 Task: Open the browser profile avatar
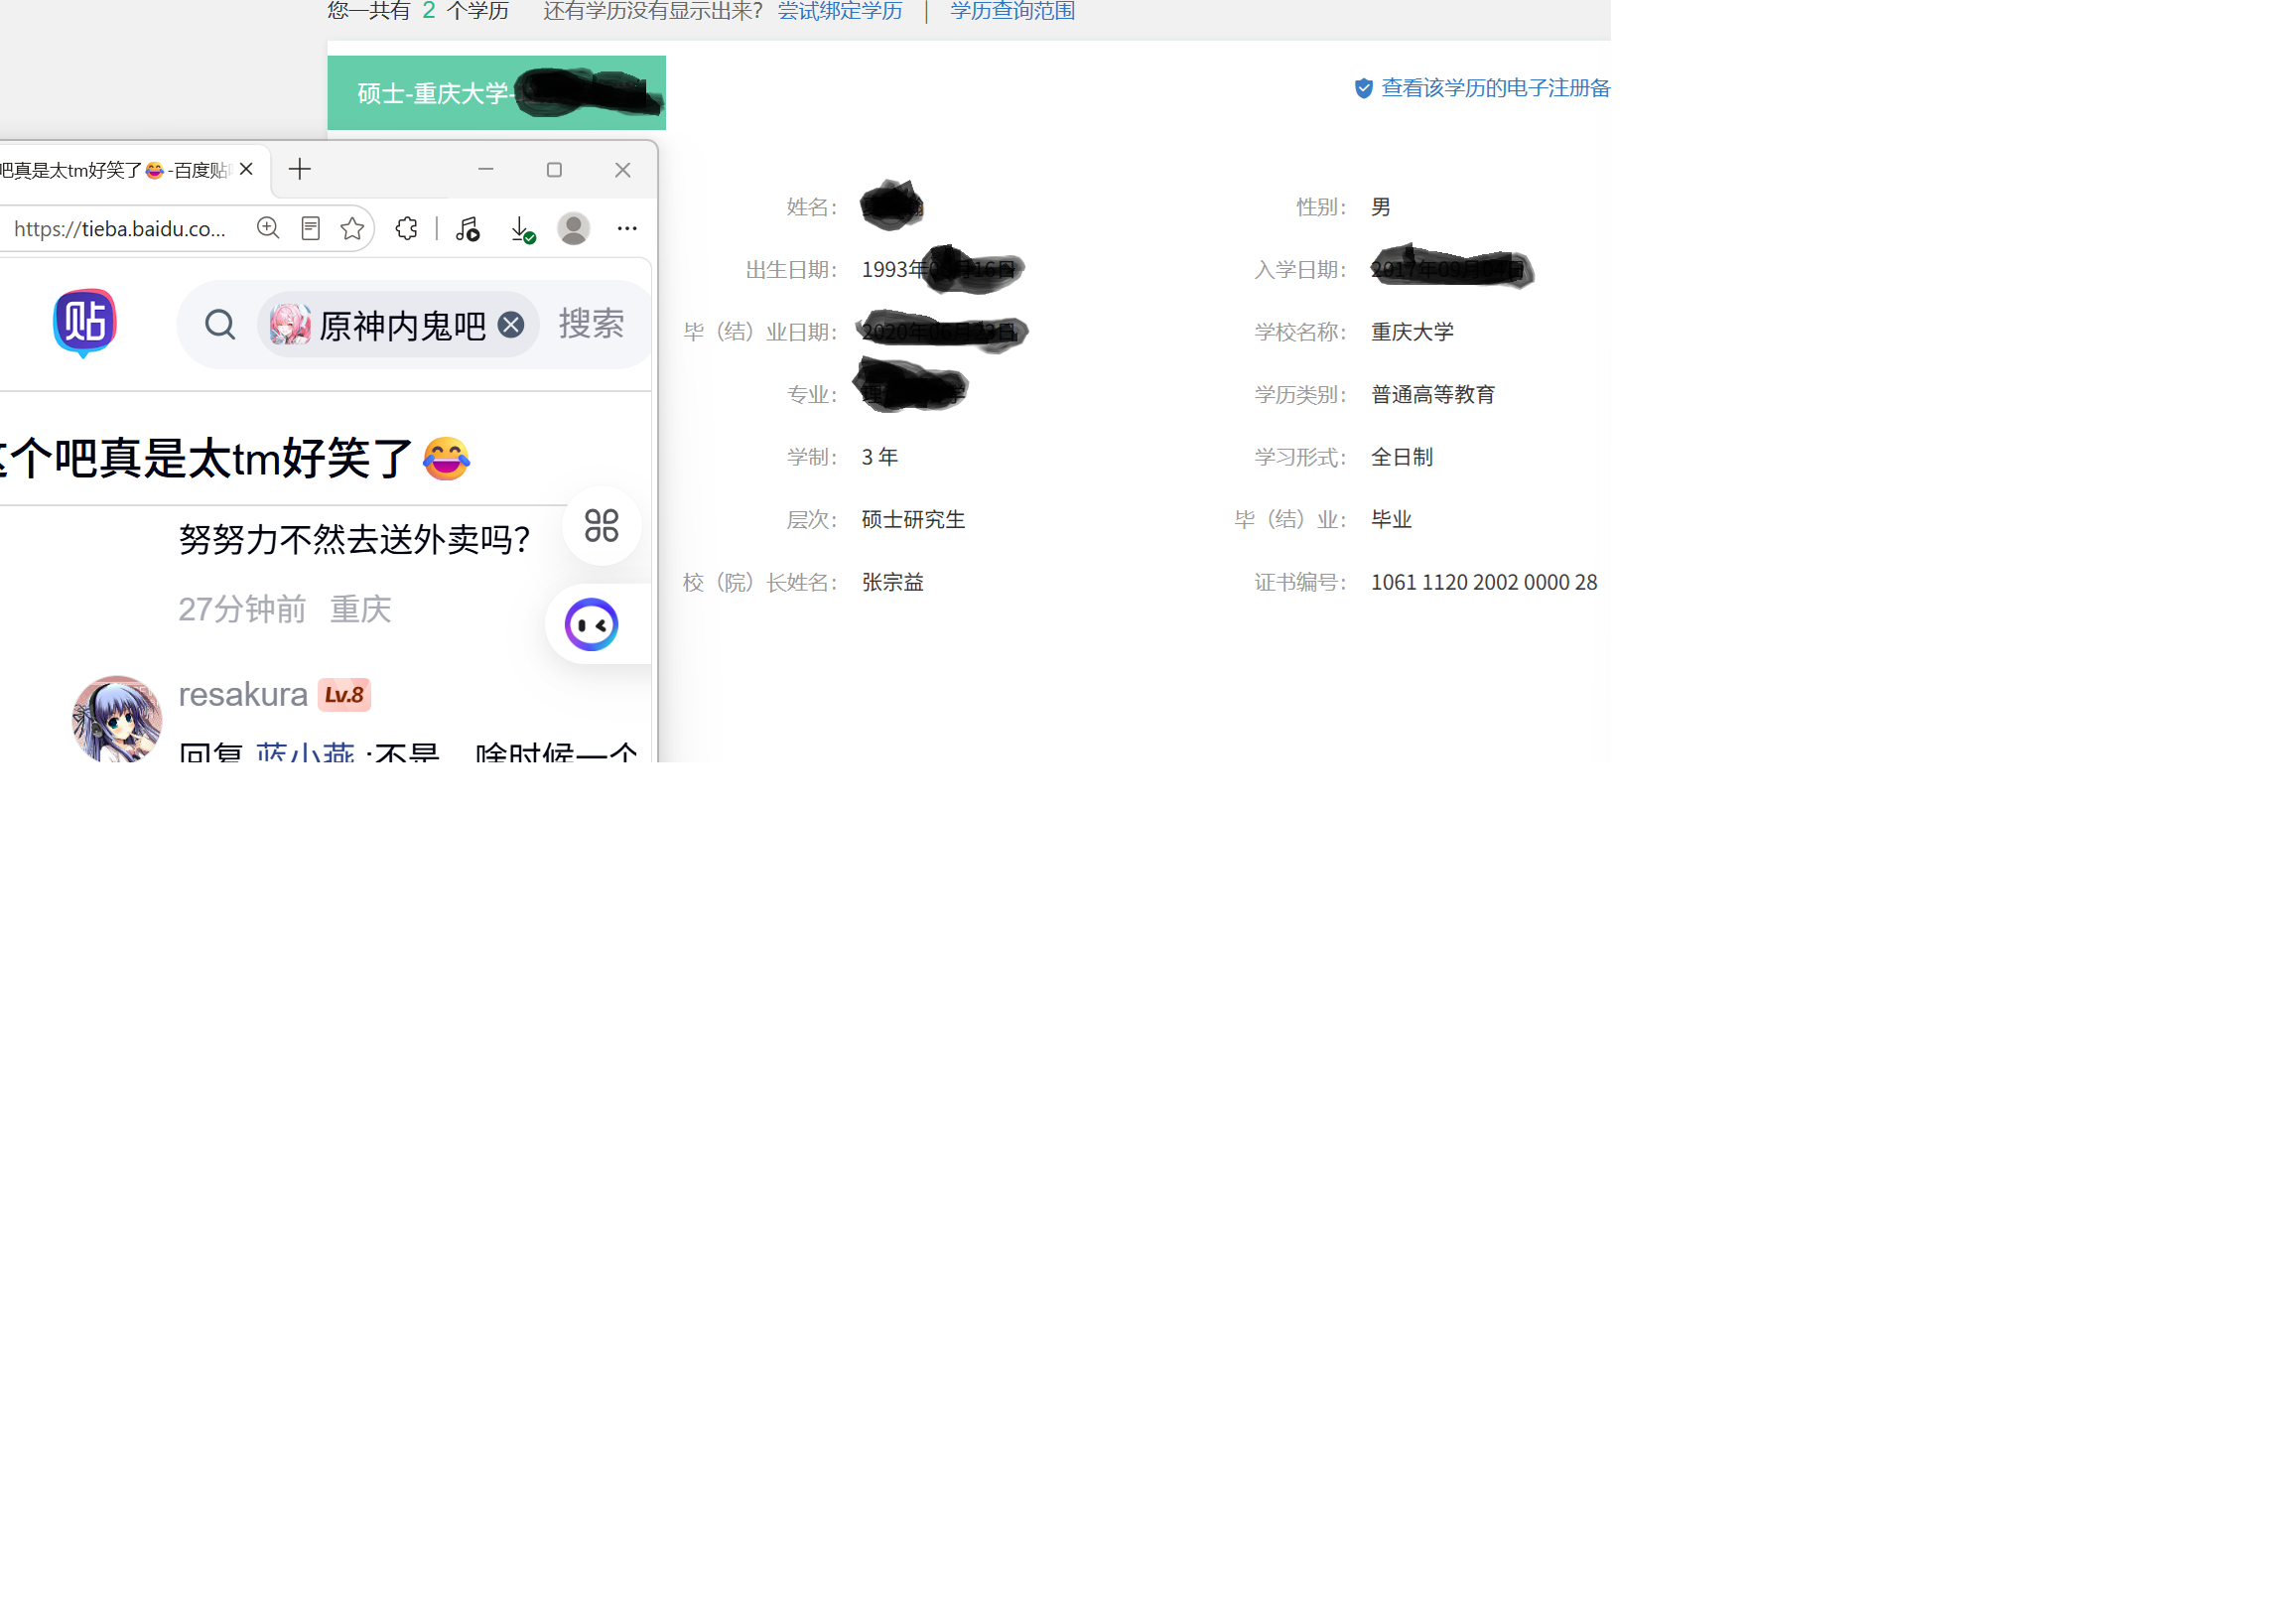click(574, 229)
